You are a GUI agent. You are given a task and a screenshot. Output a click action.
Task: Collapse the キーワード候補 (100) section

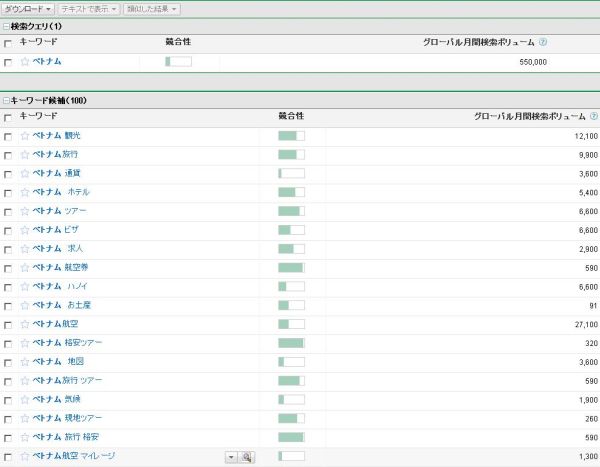pyautogui.click(x=6, y=101)
